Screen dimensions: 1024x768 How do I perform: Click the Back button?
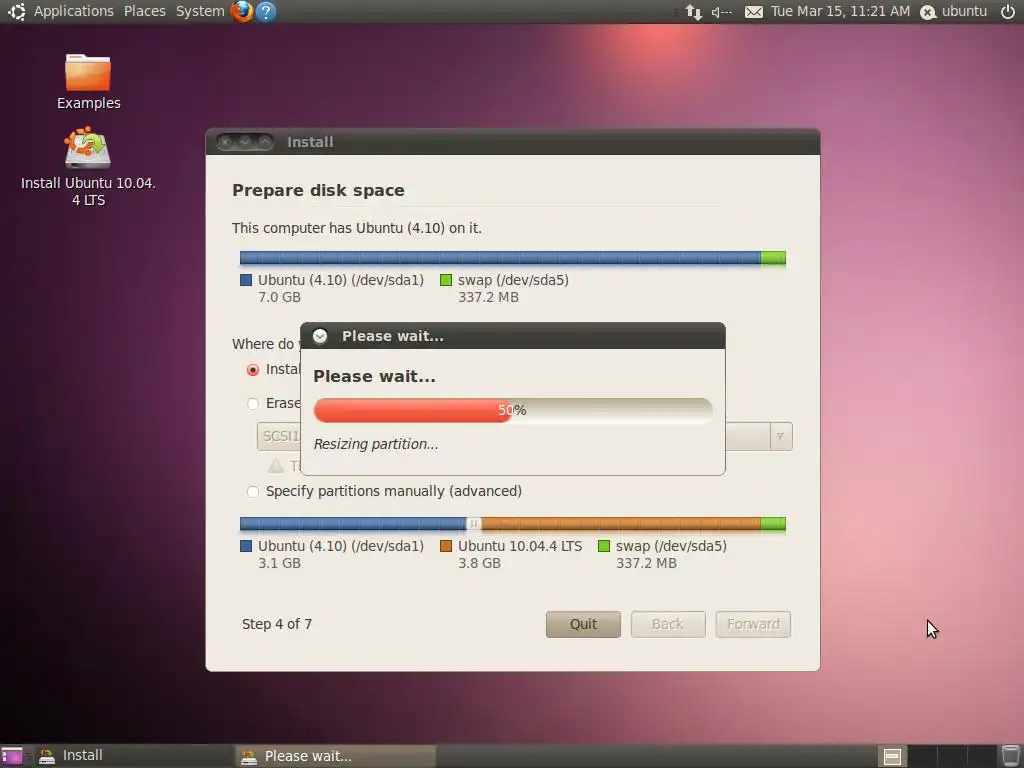[668, 624]
